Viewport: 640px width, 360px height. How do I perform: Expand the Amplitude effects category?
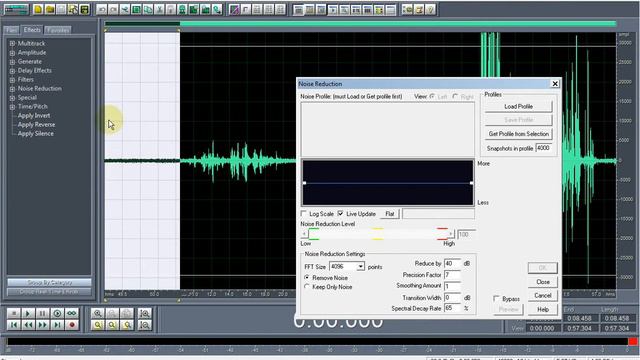point(12,53)
